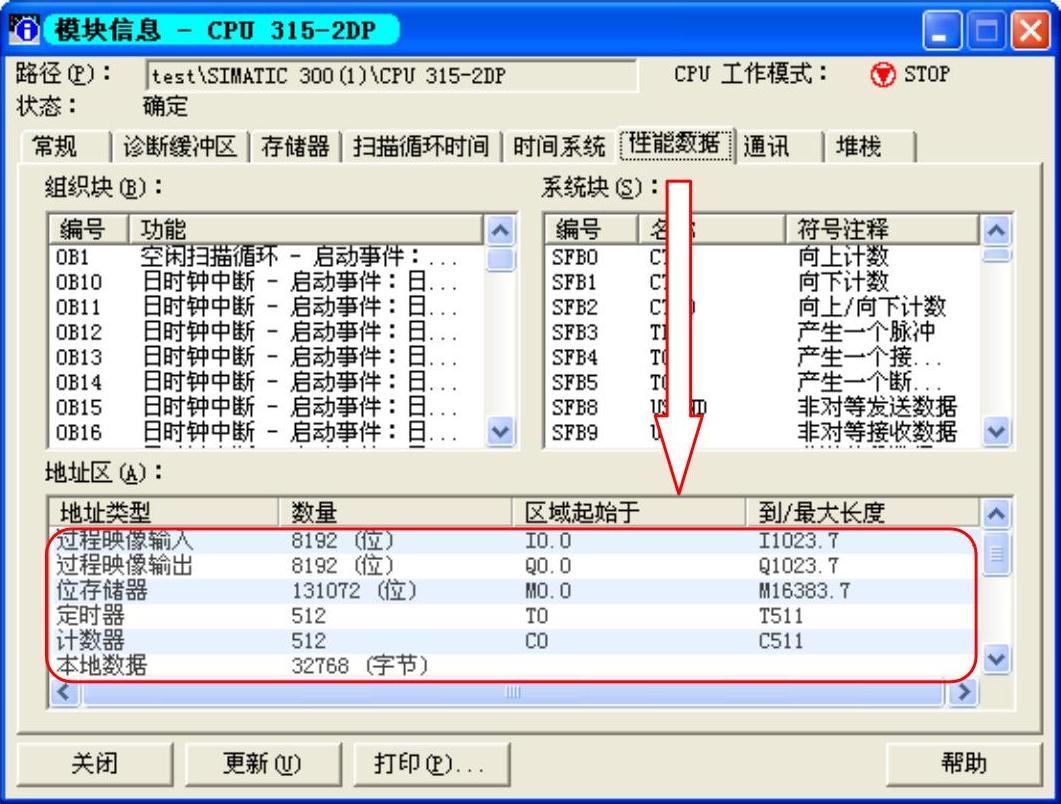
Task: Click the address area horizontal scrollbar thumb
Action: pos(513,692)
